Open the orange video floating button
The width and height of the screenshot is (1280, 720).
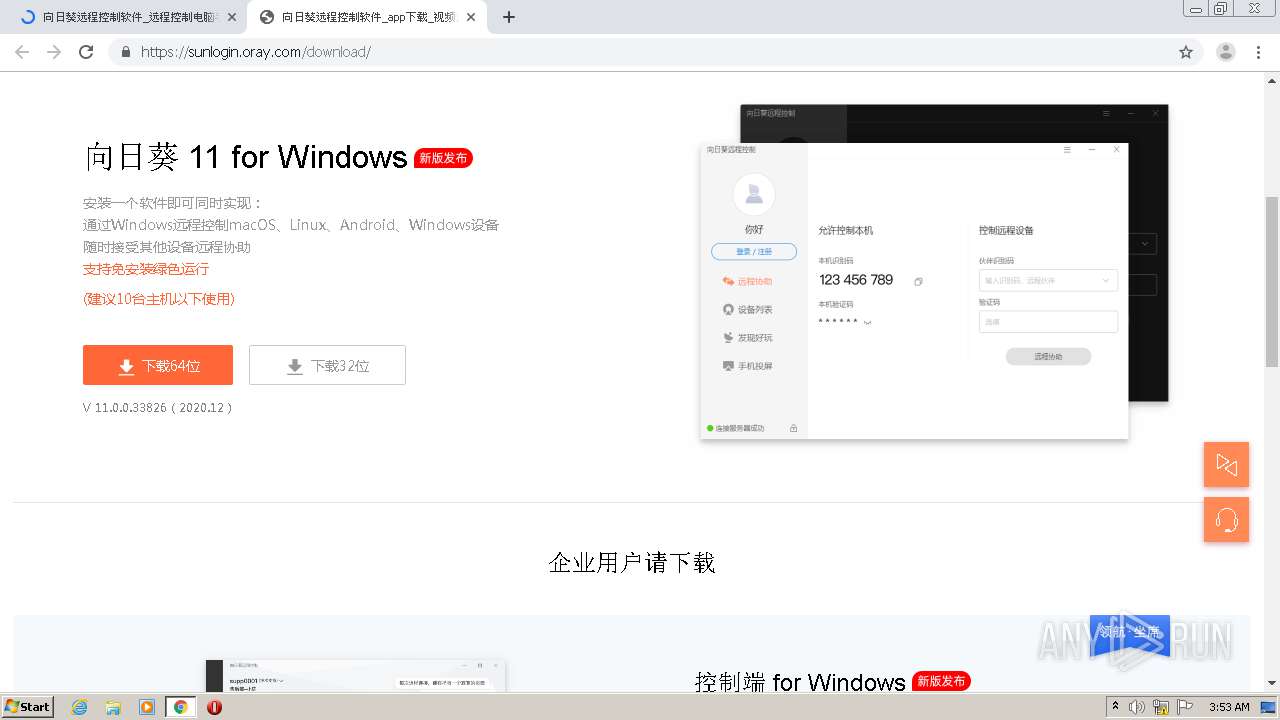click(1226, 465)
